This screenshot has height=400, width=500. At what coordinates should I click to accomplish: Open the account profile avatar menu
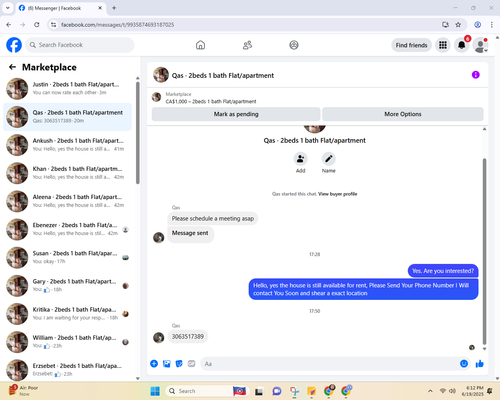click(x=480, y=45)
